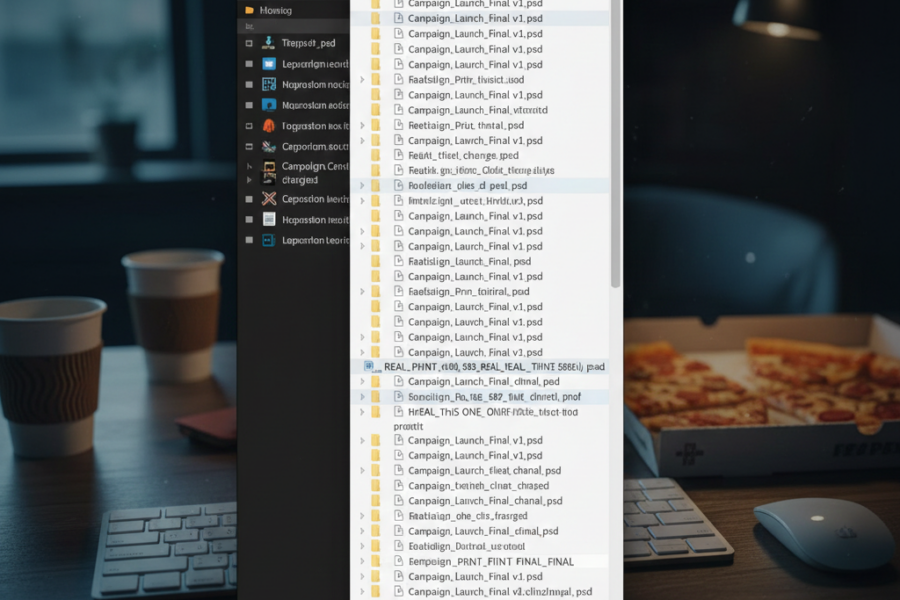Click the document icon beside Hopasstion reoit
The height and width of the screenshot is (600, 900).
click(x=269, y=219)
